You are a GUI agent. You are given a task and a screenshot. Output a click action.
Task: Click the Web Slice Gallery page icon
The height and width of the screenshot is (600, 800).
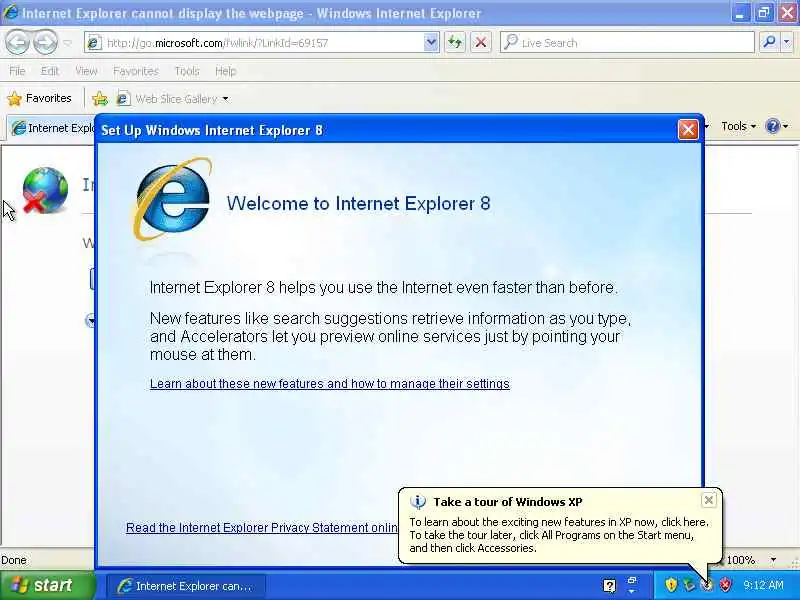pyautogui.click(x=122, y=98)
